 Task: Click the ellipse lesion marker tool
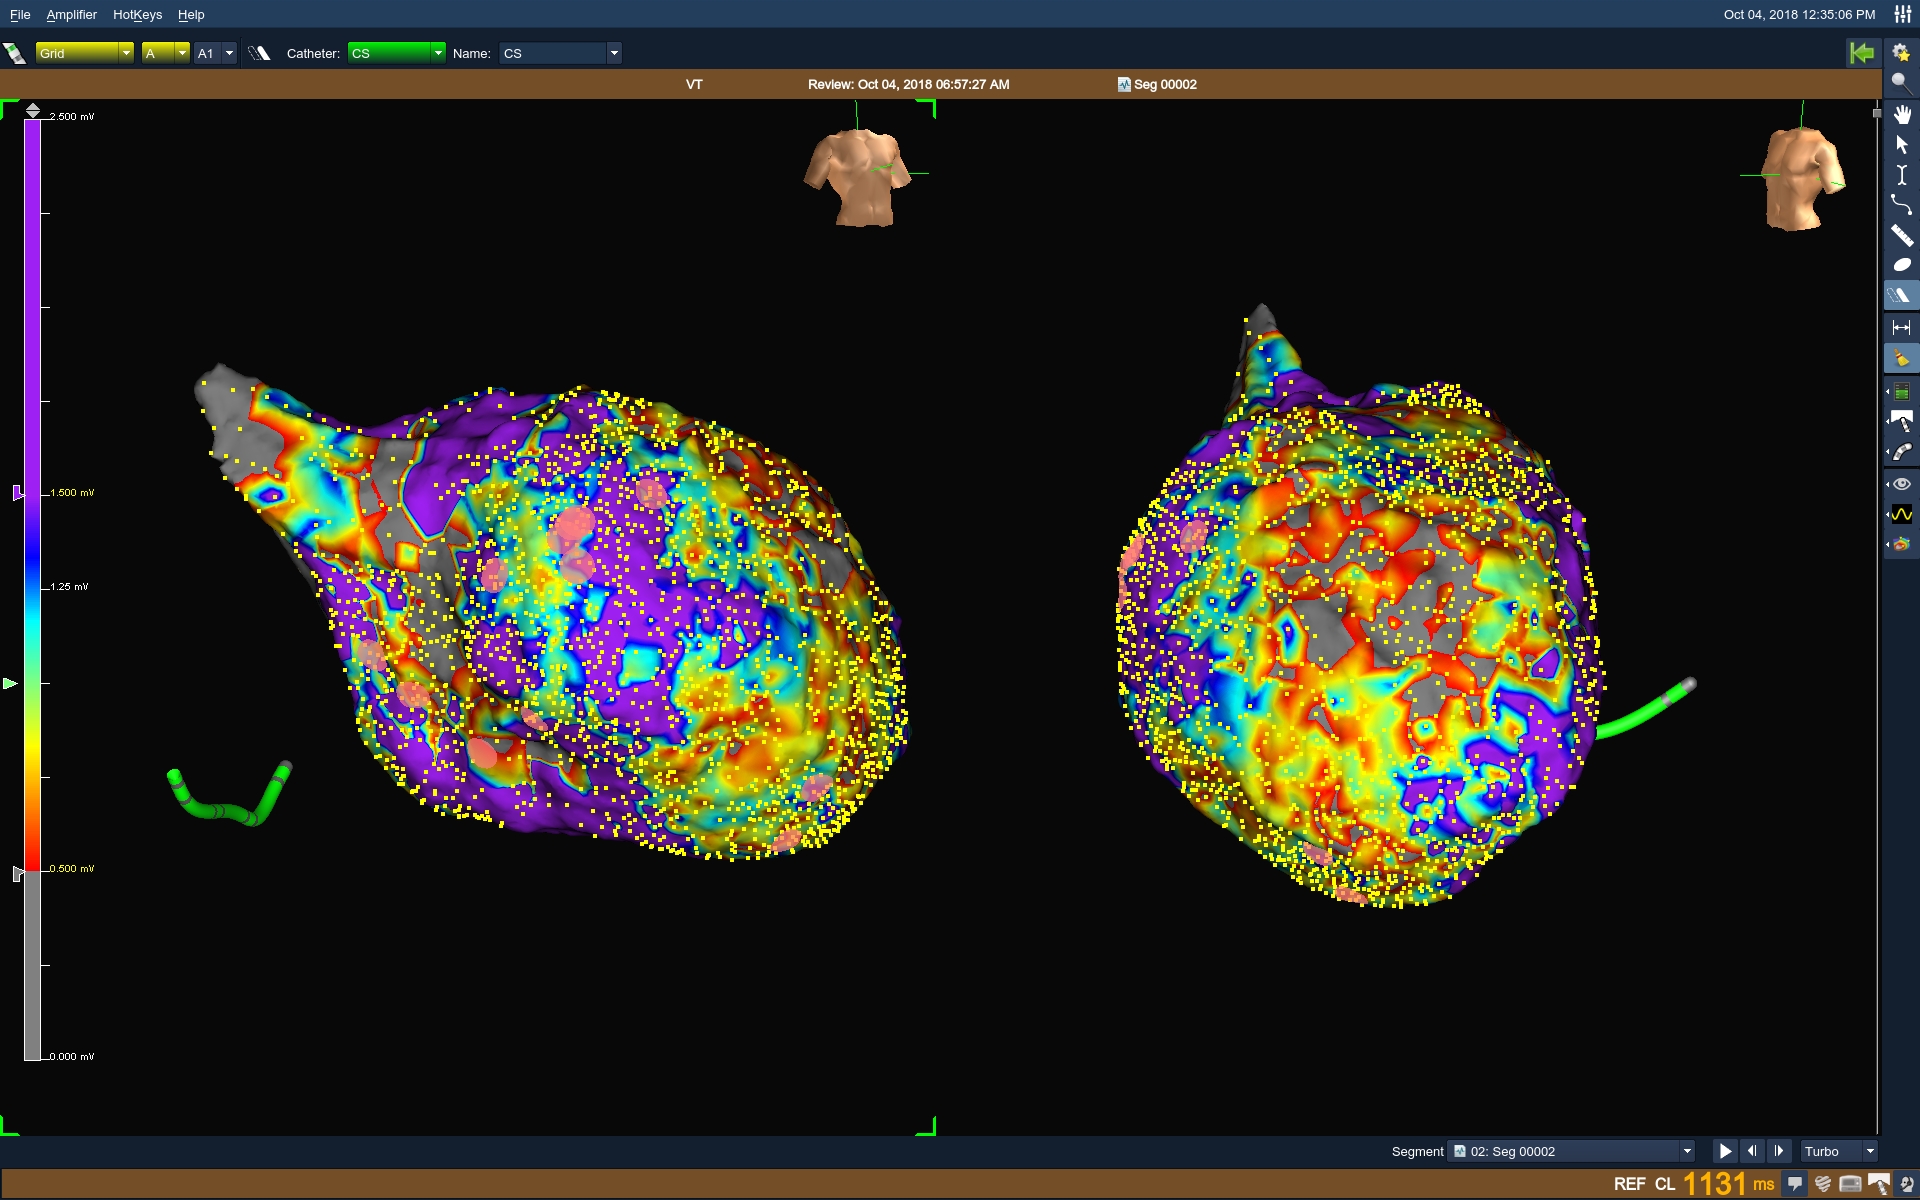[x=1901, y=265]
